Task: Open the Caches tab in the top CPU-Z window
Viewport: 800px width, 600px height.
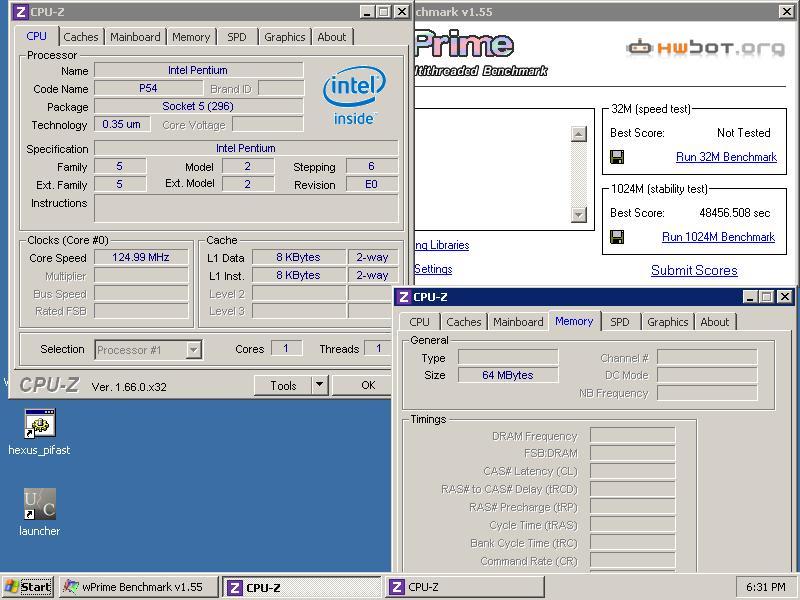Action: 81,37
